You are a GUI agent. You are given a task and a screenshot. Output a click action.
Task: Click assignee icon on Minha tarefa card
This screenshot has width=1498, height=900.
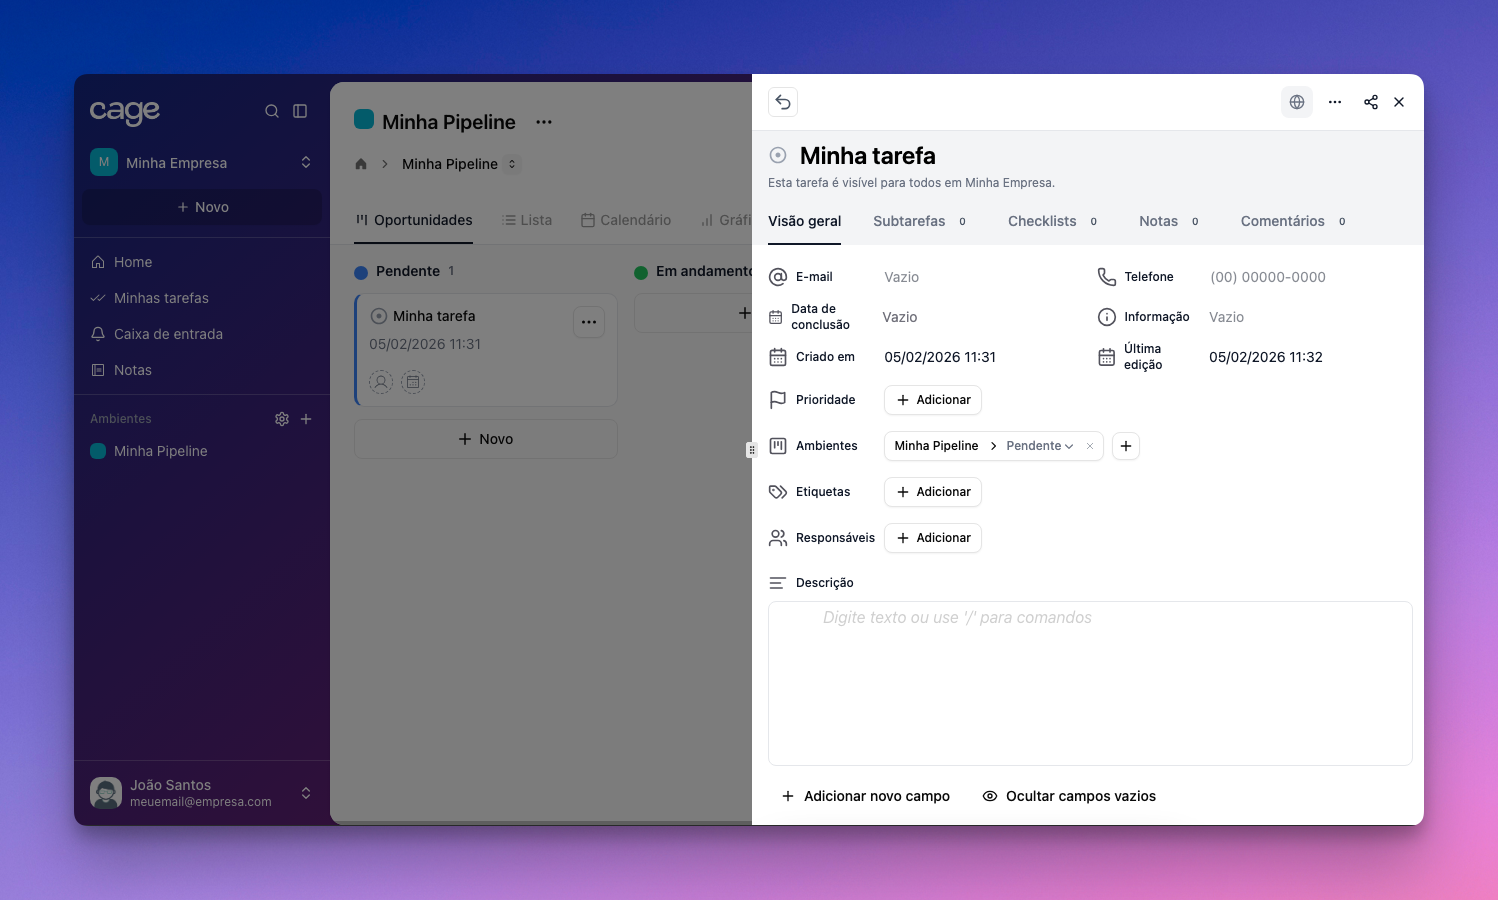tap(381, 381)
